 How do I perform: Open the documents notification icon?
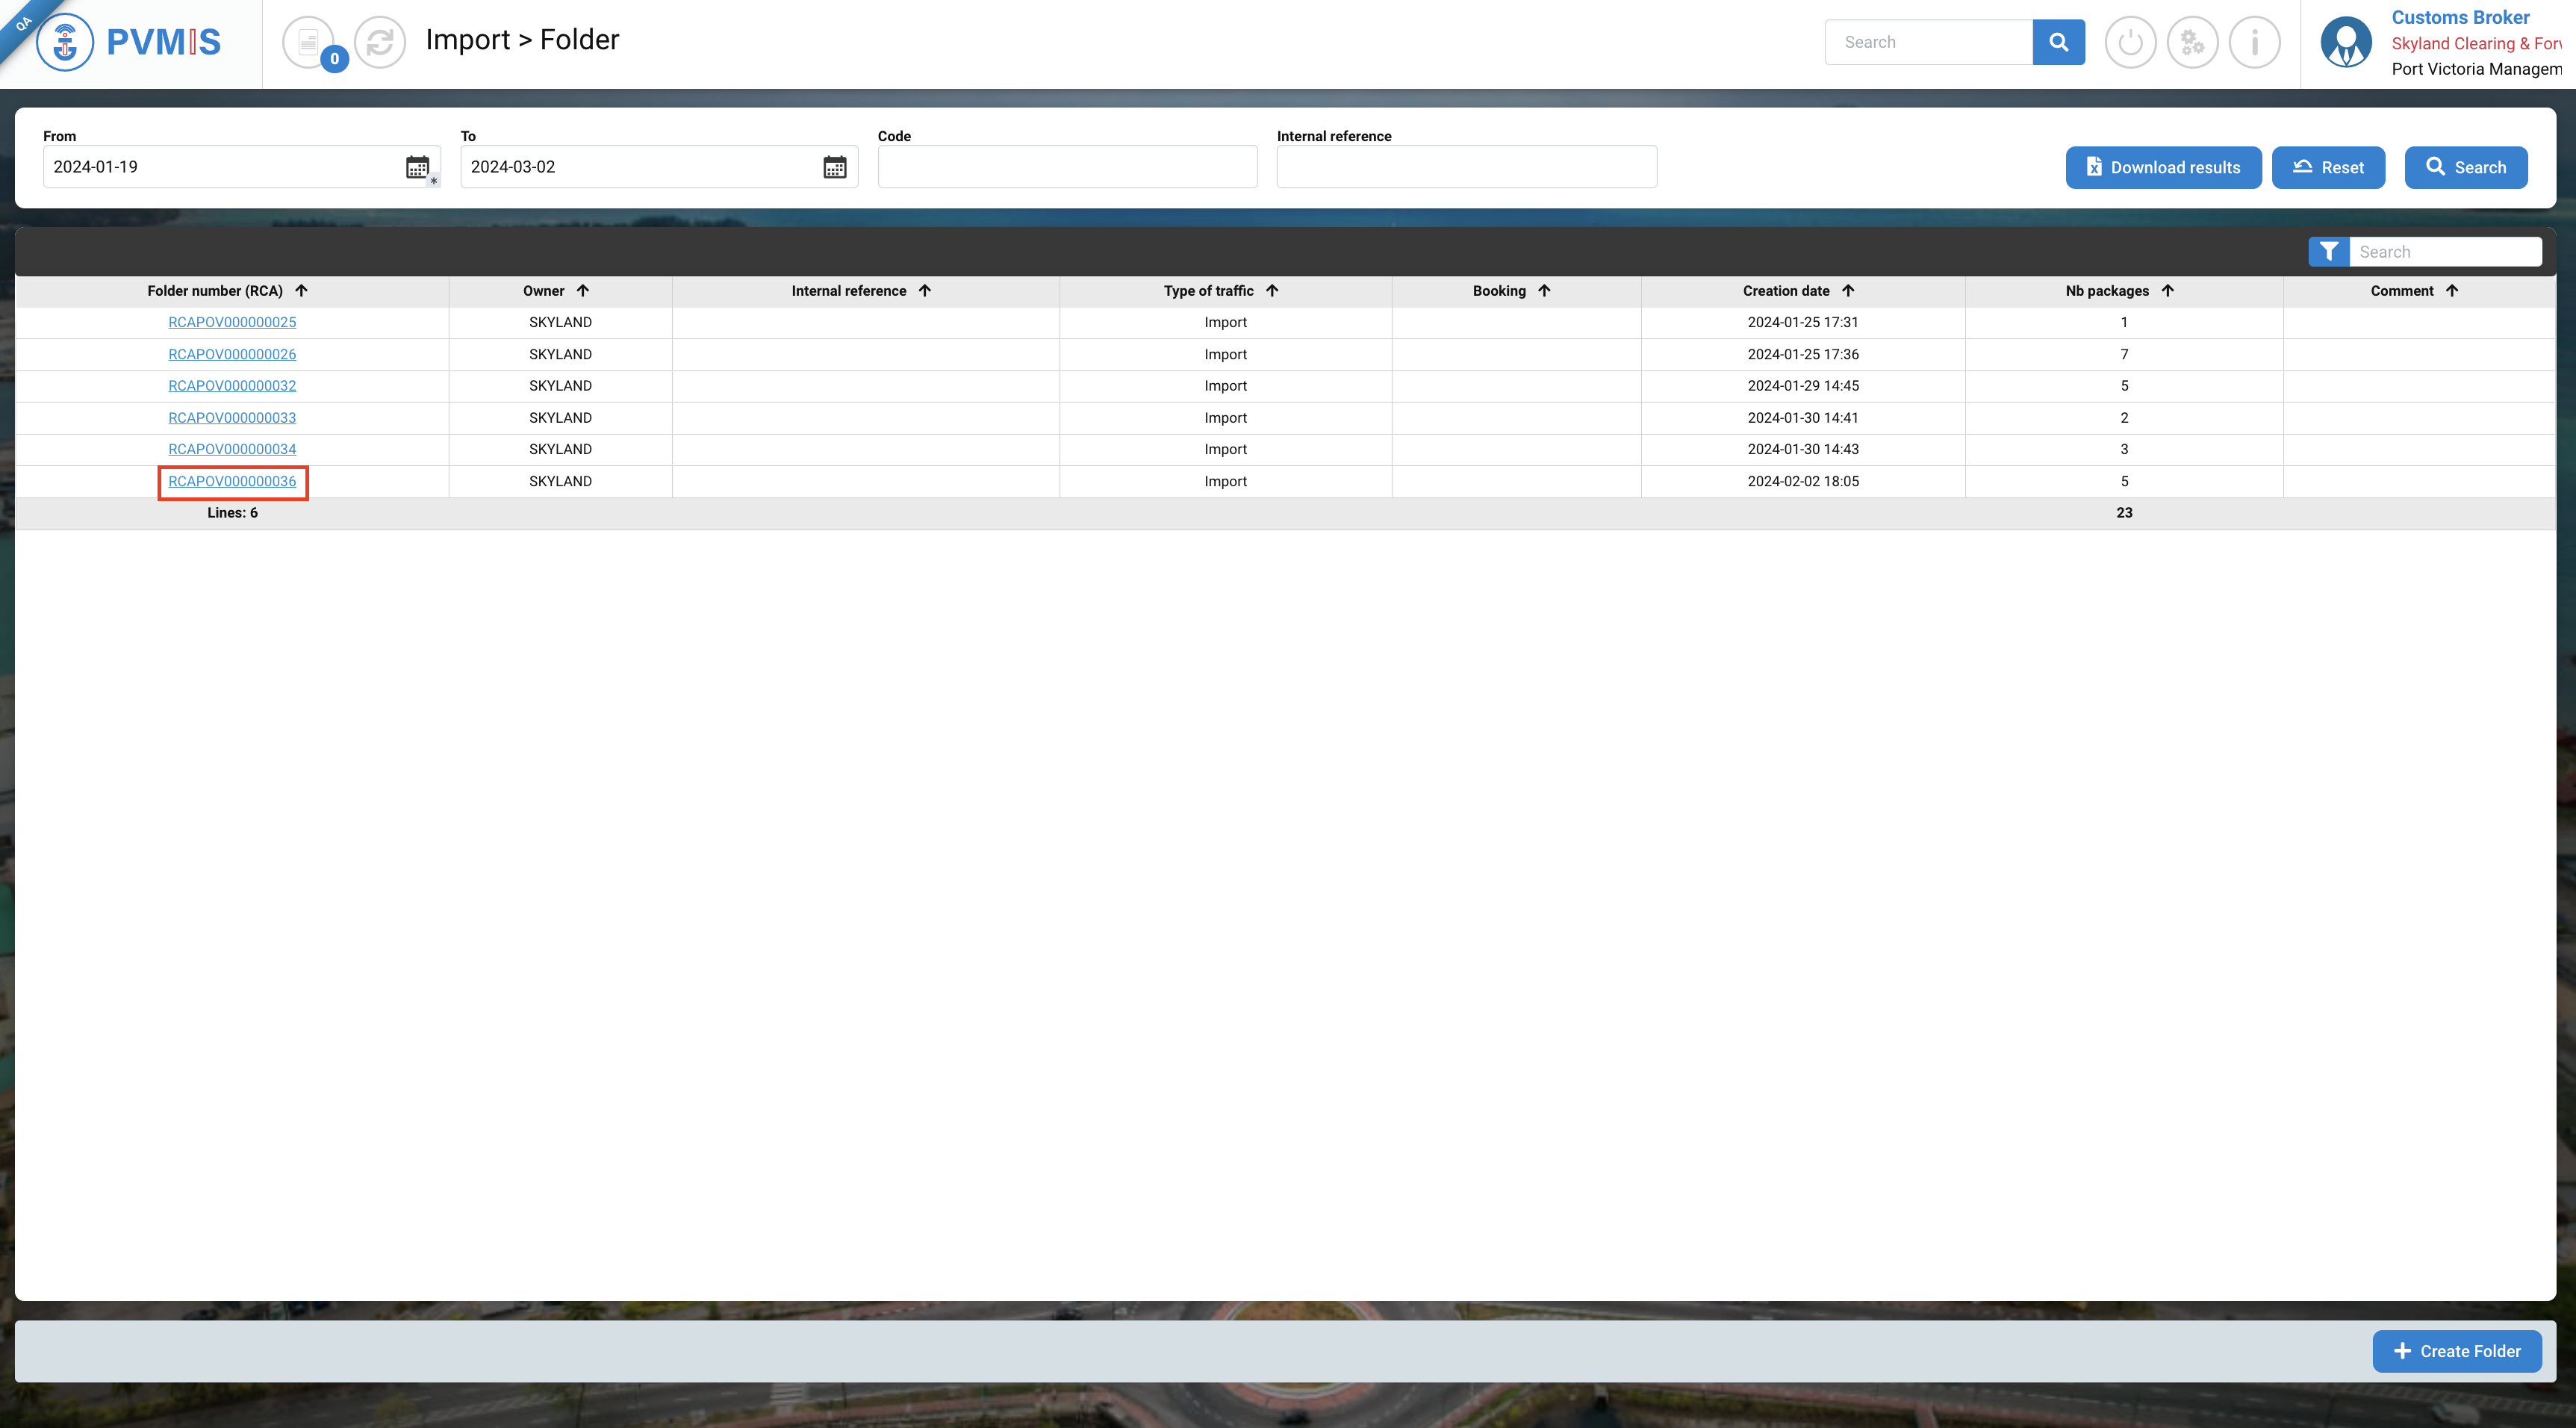pos(309,42)
